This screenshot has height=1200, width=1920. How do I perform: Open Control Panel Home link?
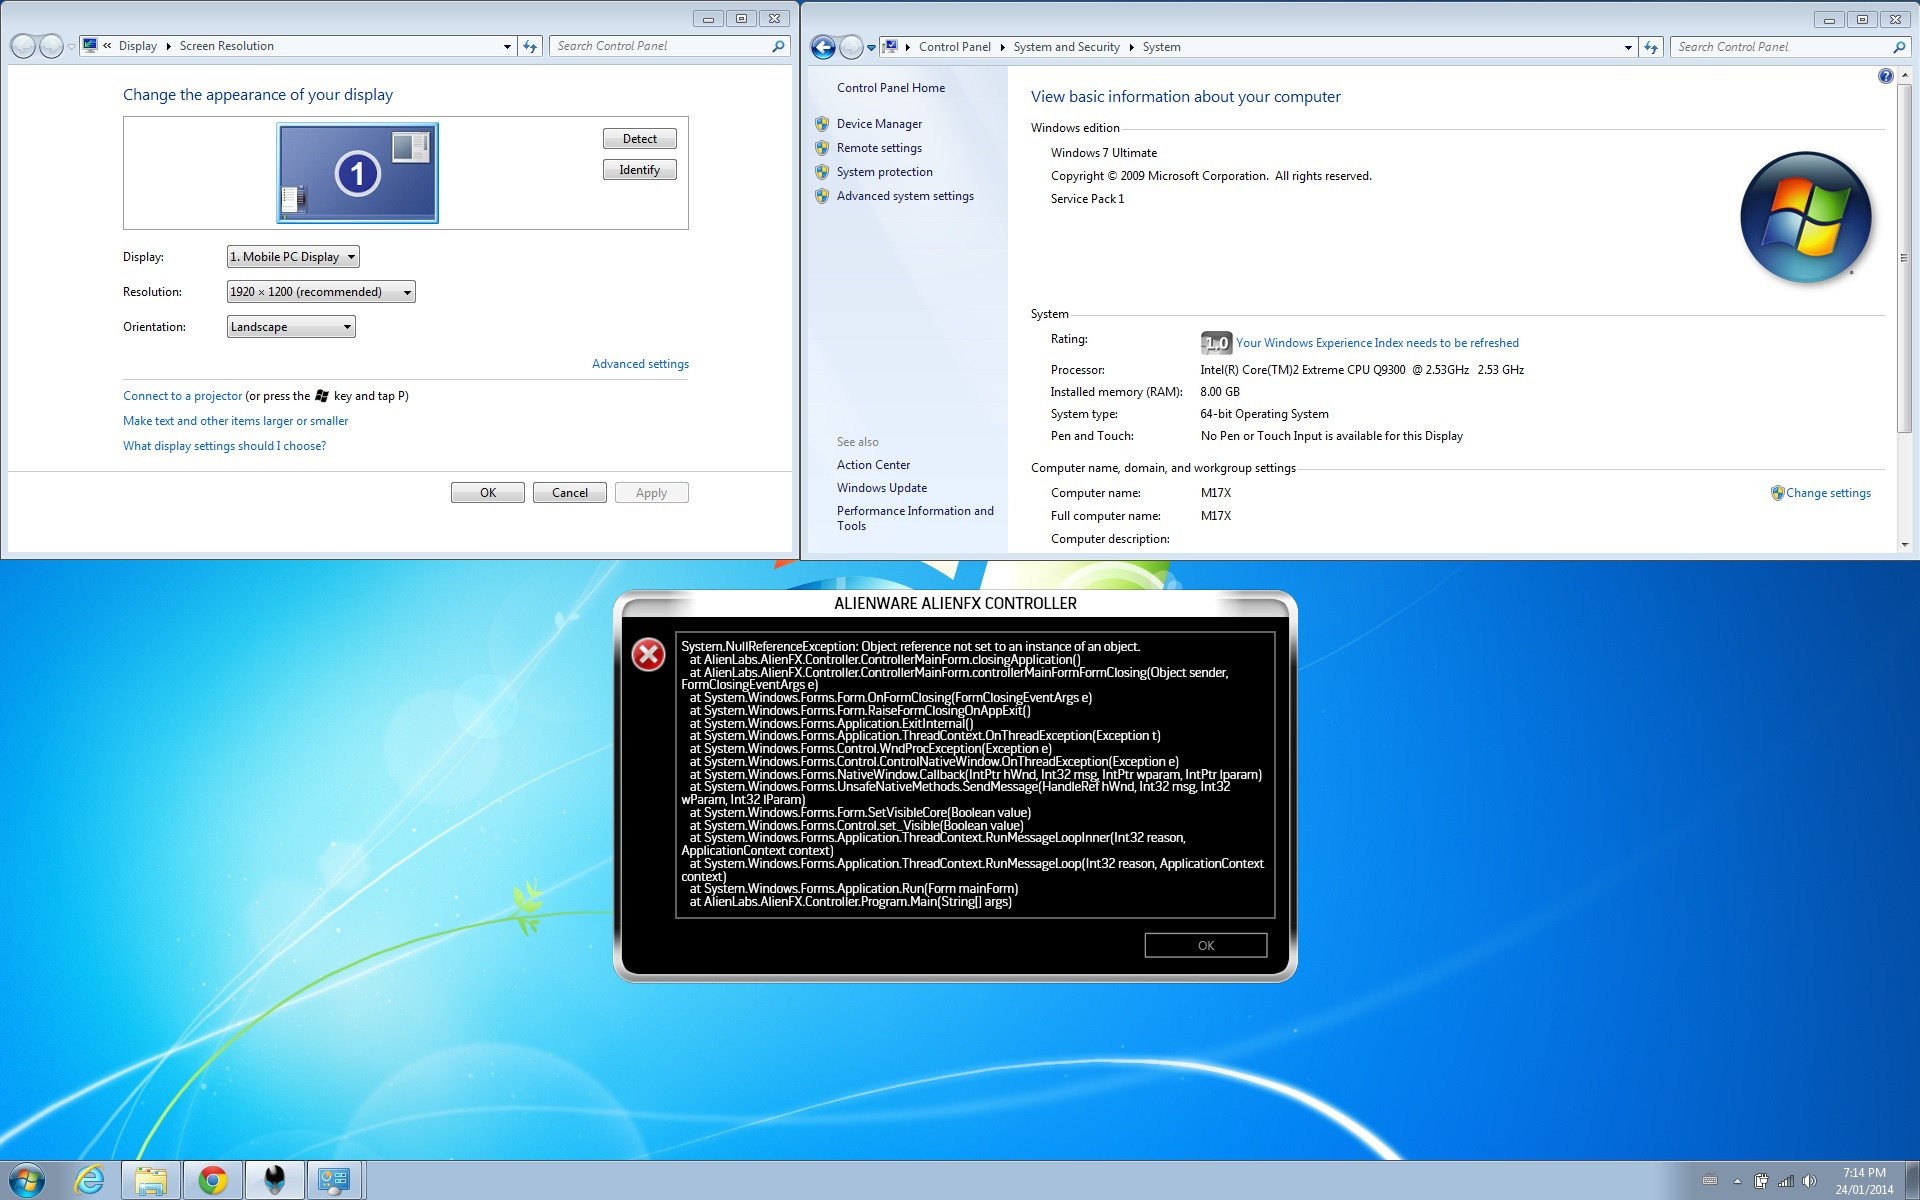(x=891, y=88)
